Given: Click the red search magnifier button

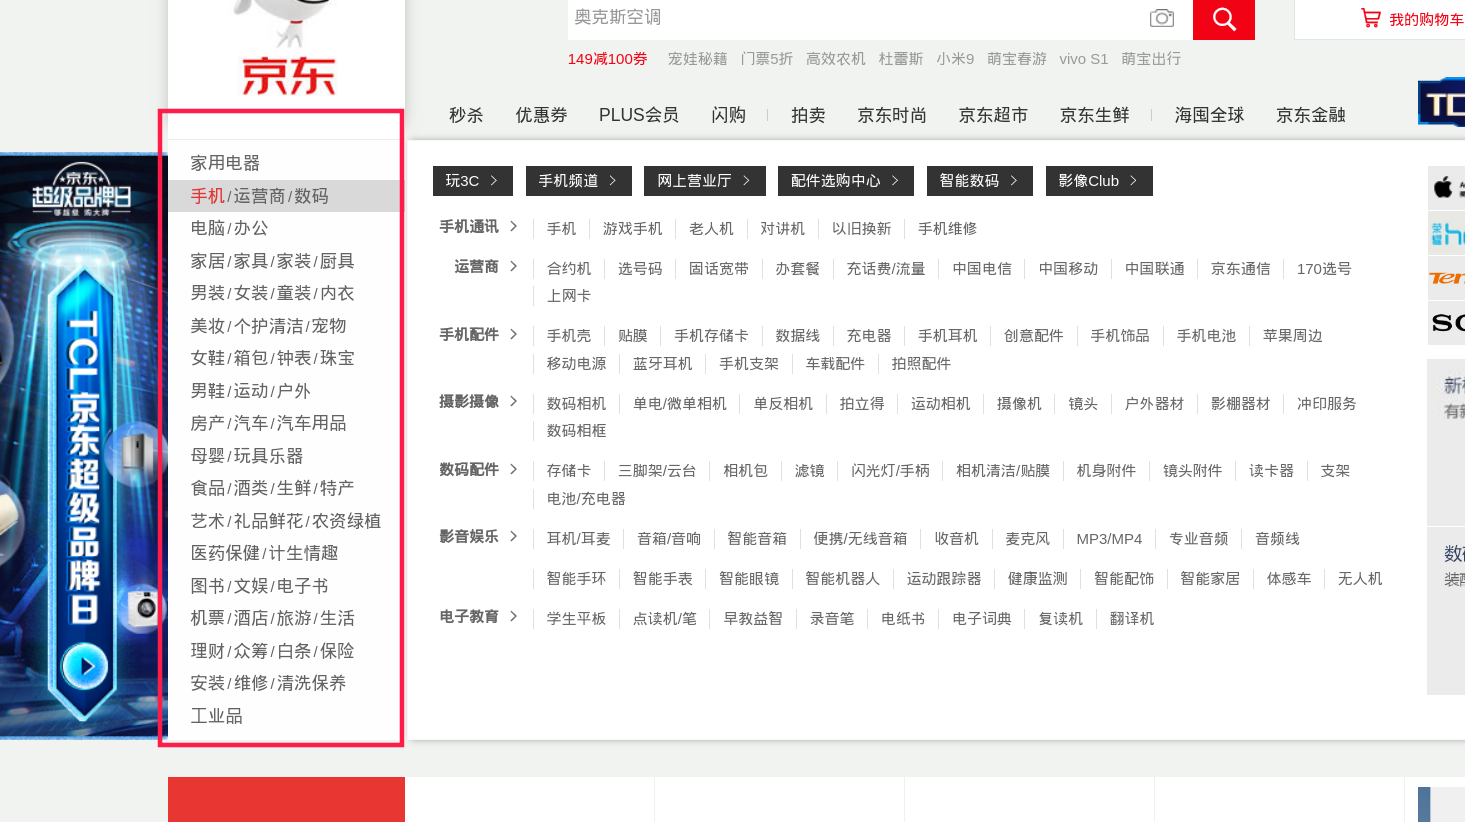Looking at the screenshot, I should coord(1224,19).
